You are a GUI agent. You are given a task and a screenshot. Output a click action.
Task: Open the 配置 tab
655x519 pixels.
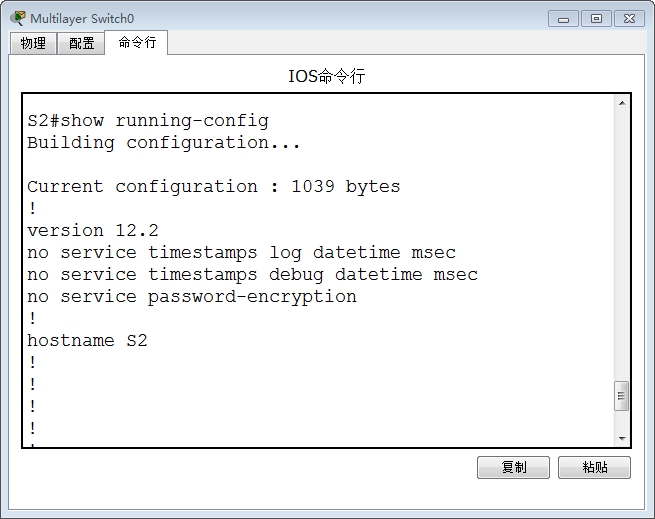click(81, 43)
